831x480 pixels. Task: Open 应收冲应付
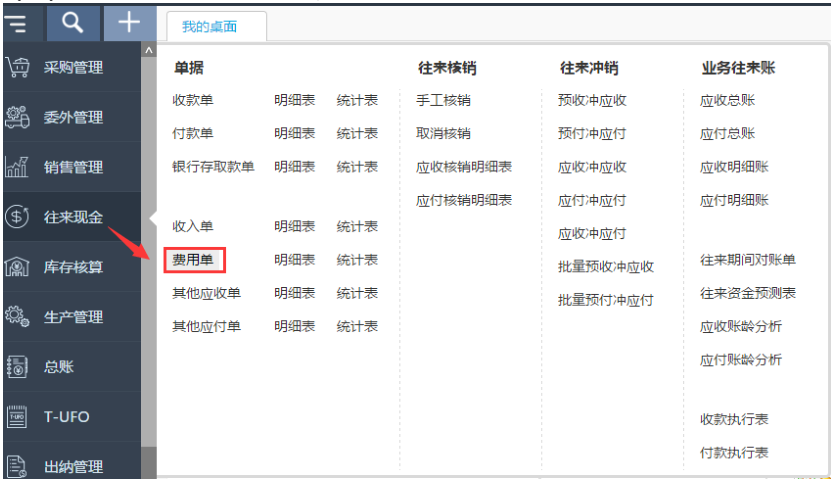point(593,234)
